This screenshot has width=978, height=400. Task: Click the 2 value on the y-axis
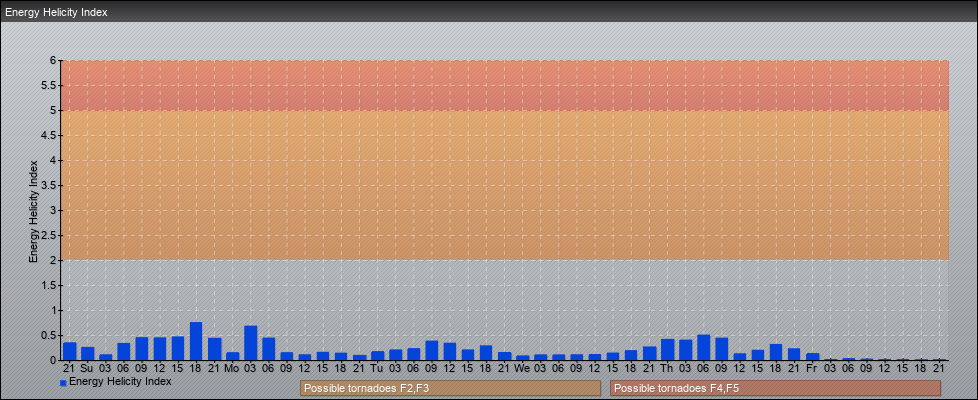(53, 260)
